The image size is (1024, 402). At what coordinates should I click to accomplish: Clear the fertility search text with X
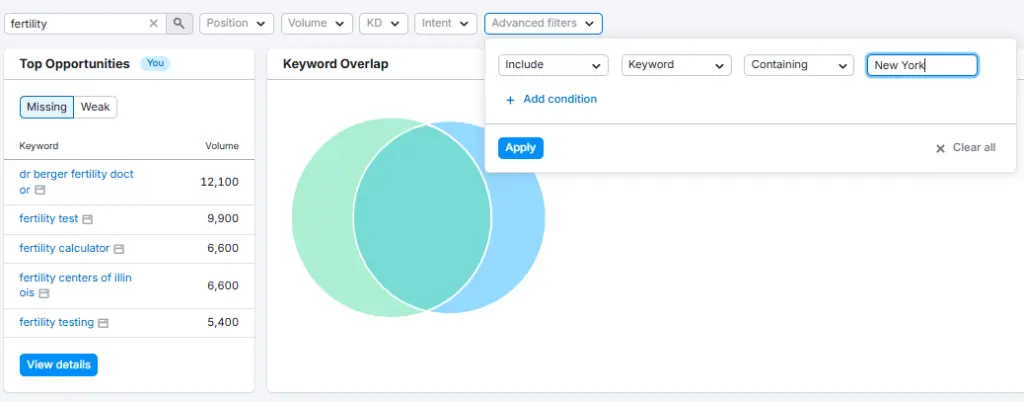pos(153,23)
